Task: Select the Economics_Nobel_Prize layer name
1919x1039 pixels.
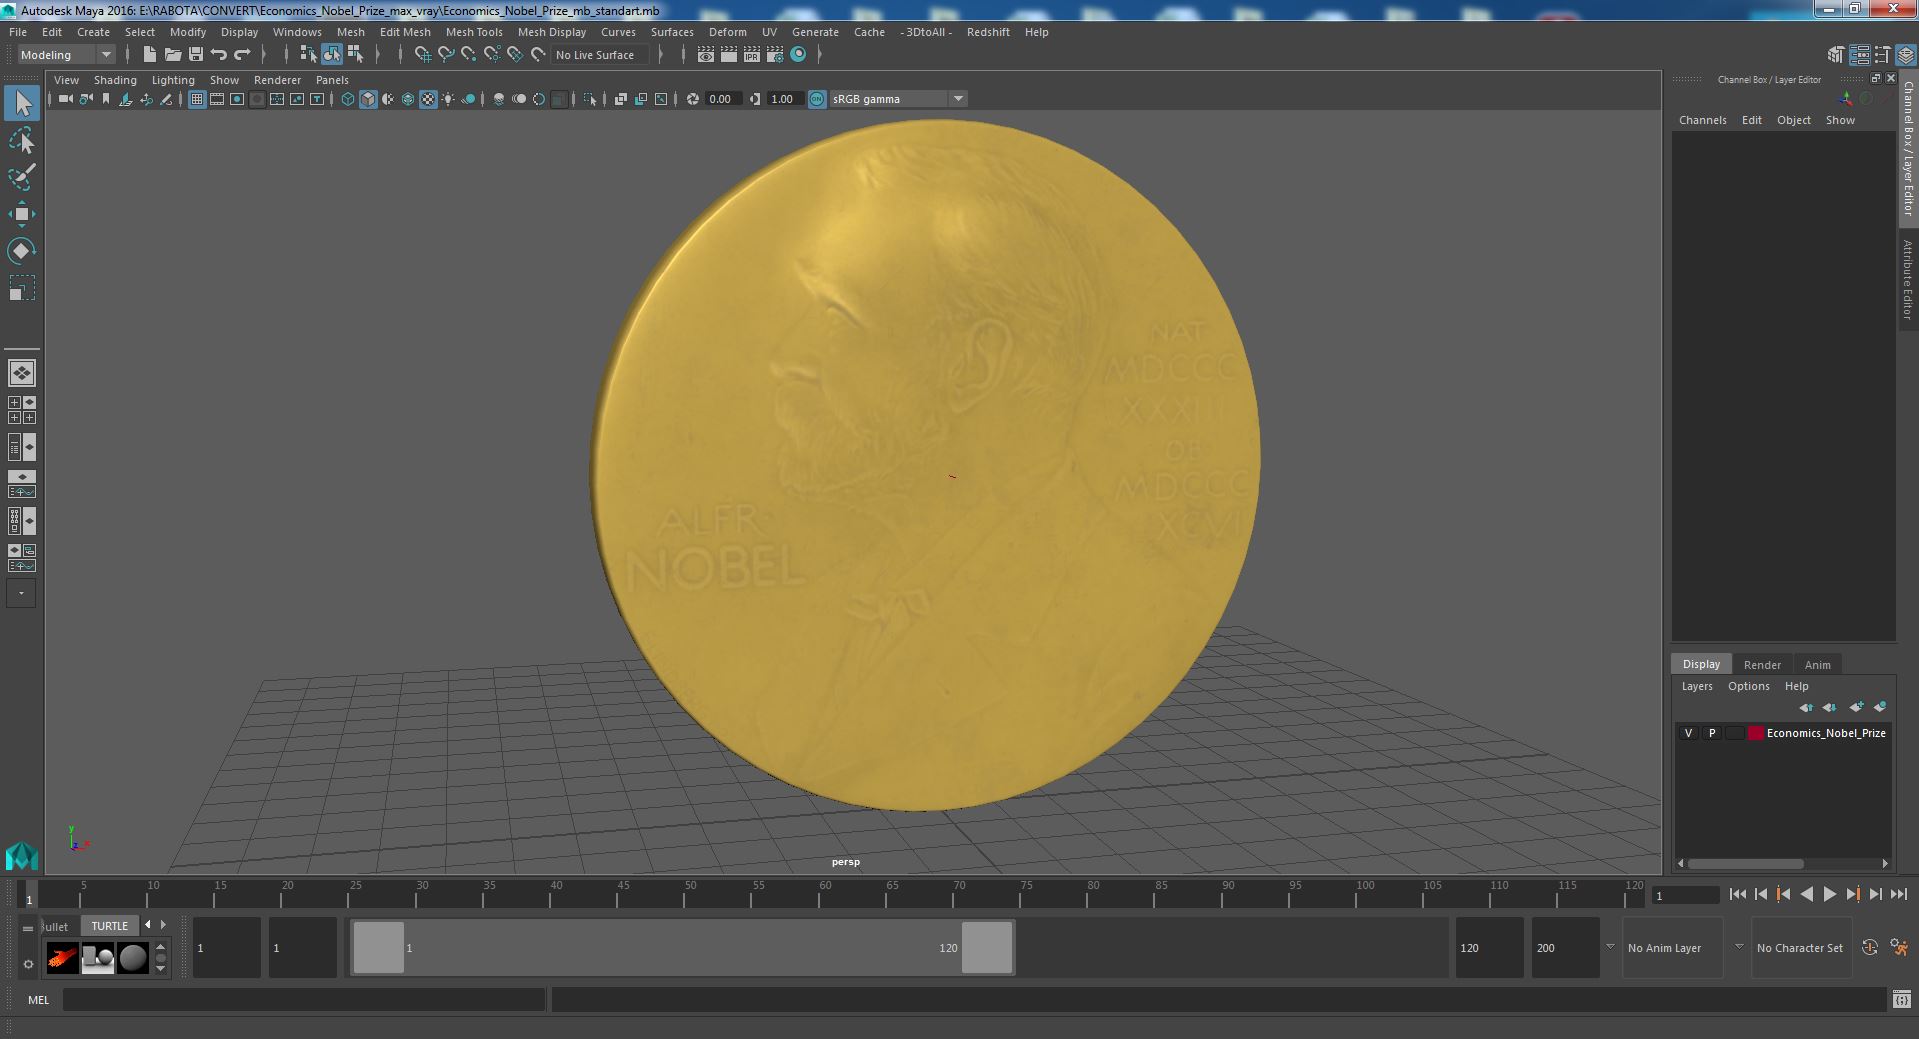Action: pyautogui.click(x=1825, y=733)
